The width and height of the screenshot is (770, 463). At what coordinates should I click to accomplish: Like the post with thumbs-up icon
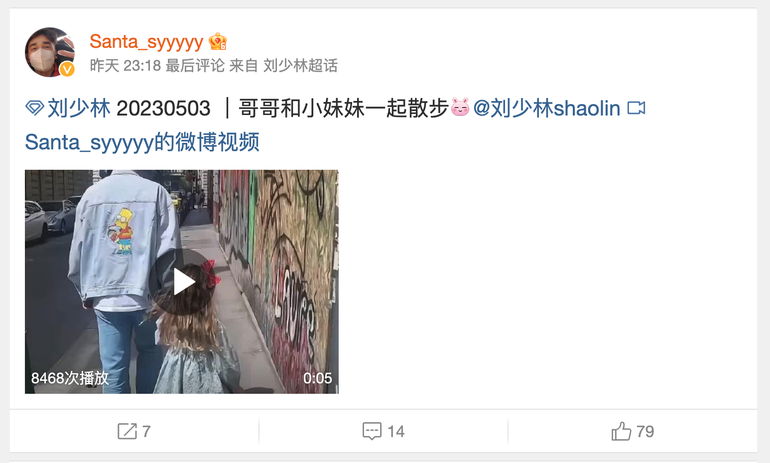621,431
